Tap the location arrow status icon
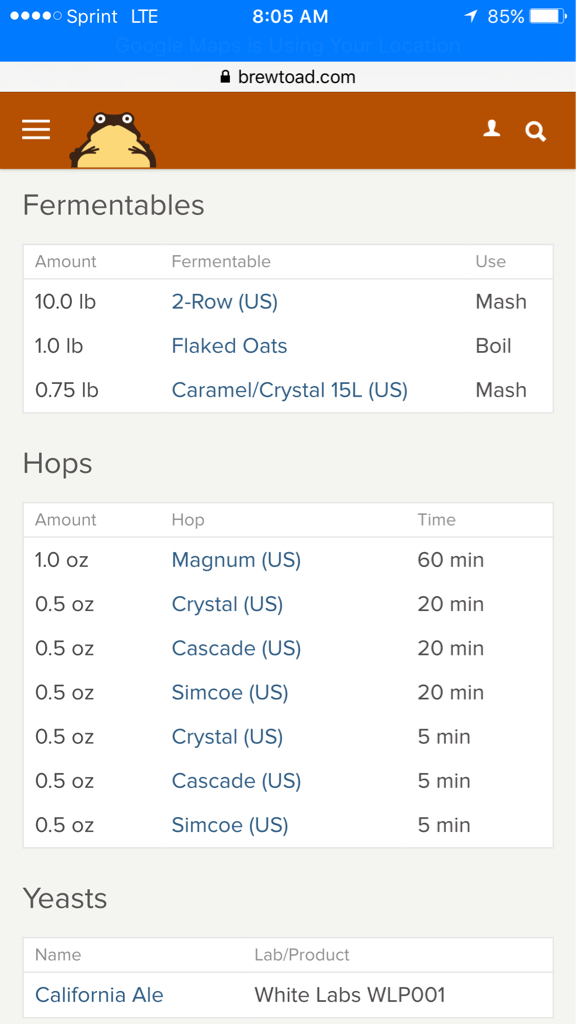The height and width of the screenshot is (1024, 576). [471, 16]
